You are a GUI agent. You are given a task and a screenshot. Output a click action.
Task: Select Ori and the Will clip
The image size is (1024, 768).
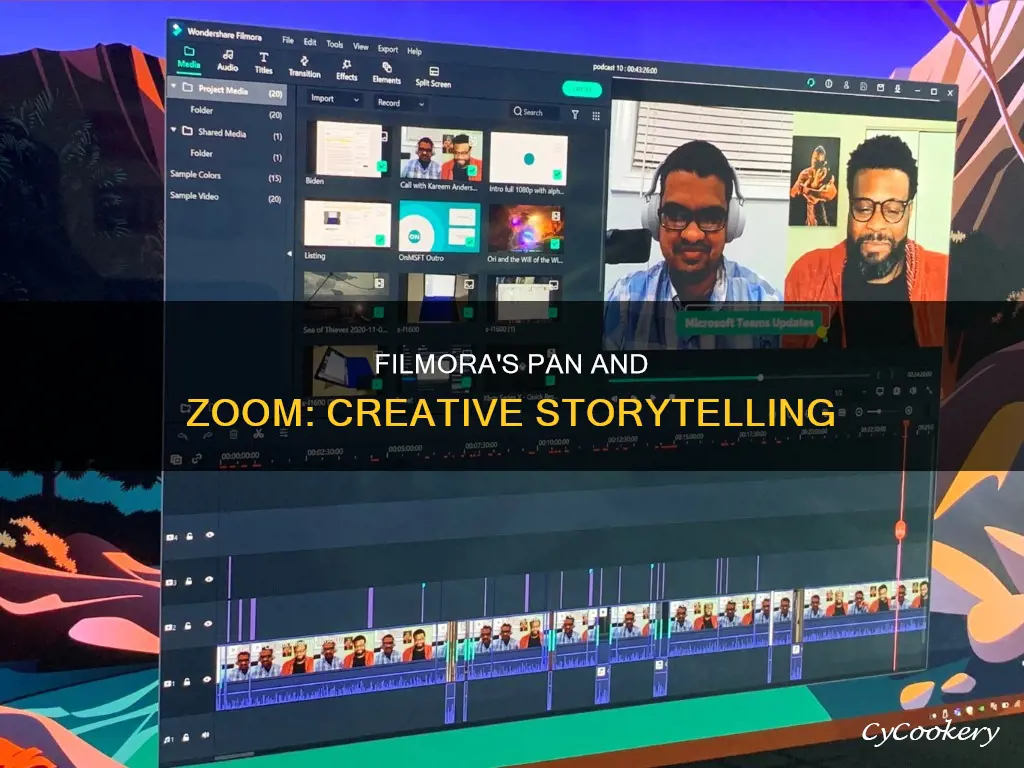[x=525, y=229]
